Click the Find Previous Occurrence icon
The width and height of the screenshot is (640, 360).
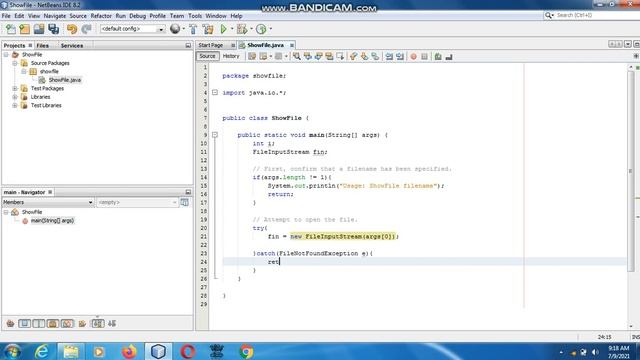pos(308,57)
